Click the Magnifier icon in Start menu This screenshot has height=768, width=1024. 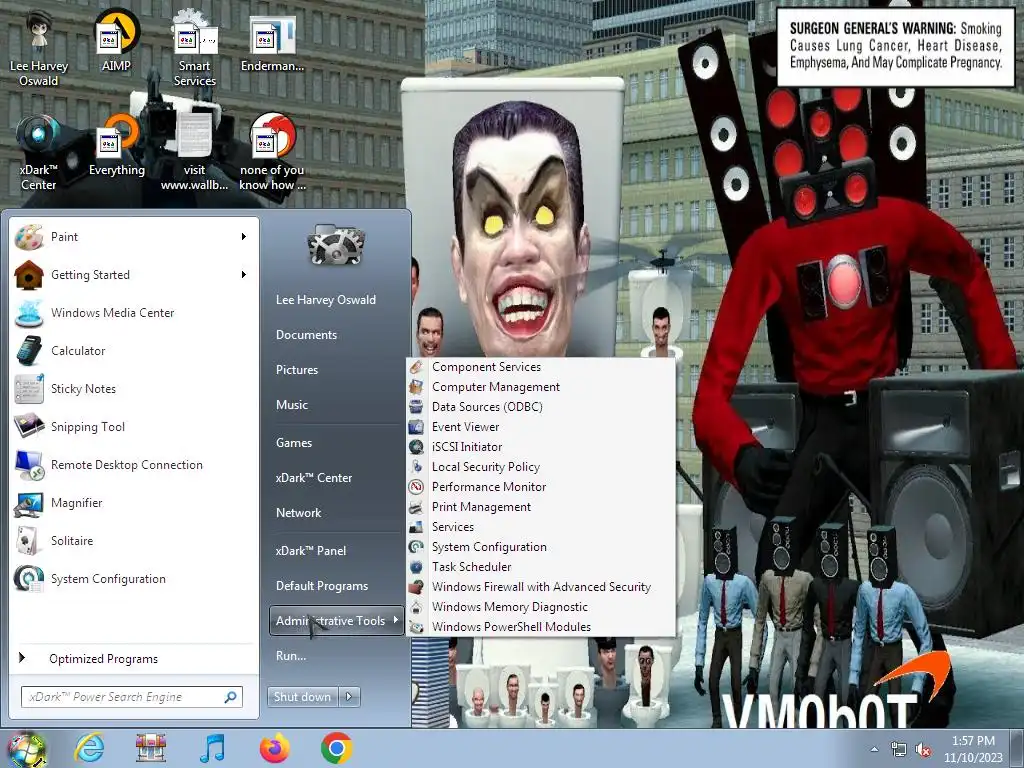pyautogui.click(x=29, y=503)
